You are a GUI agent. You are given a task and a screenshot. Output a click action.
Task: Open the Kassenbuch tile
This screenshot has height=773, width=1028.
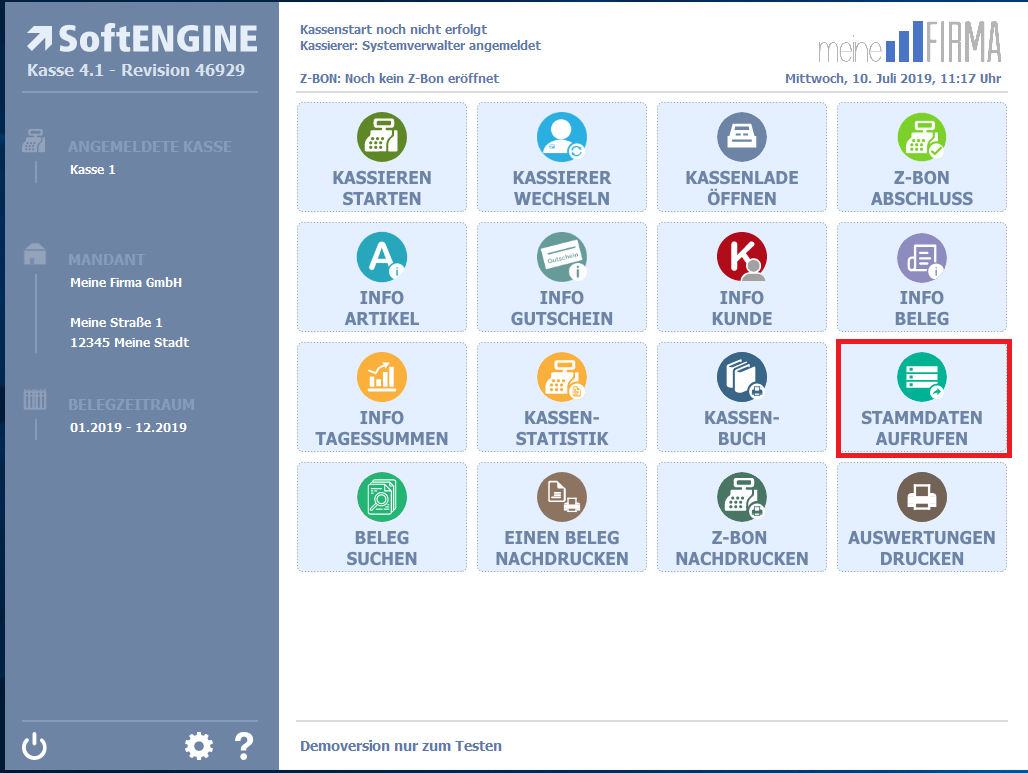(x=742, y=397)
